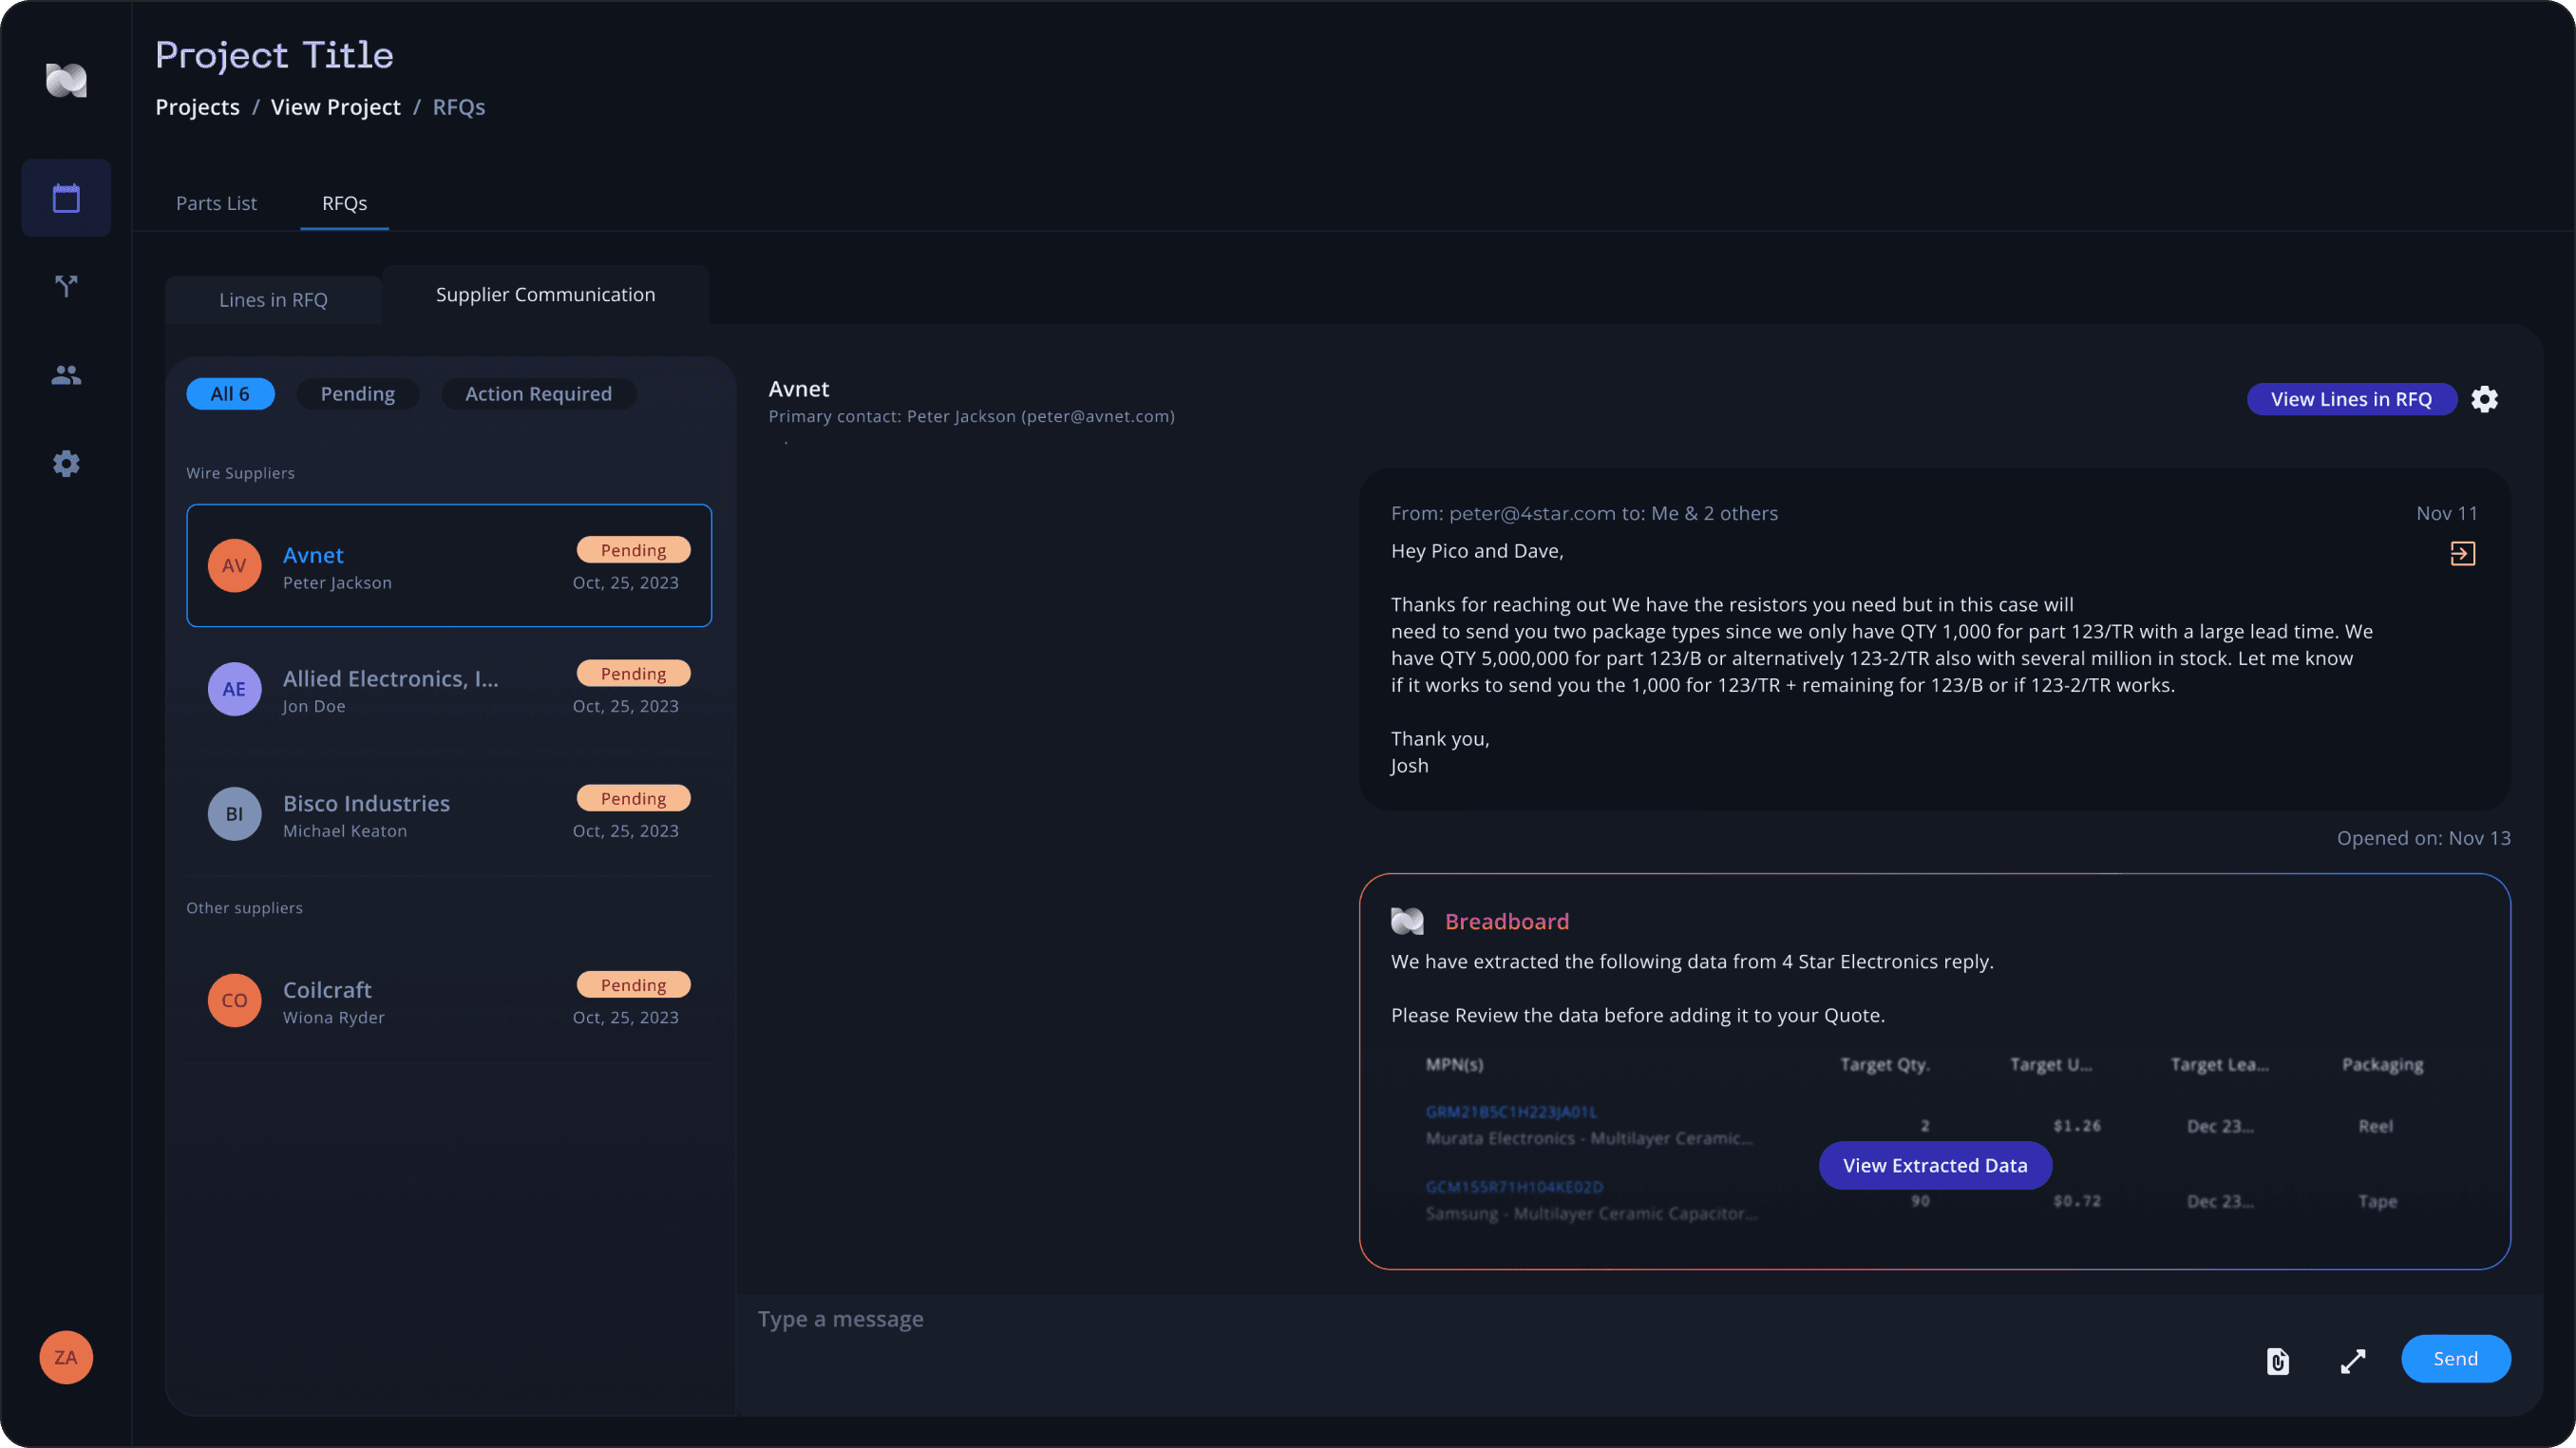Open supplier settings gear next to View Lines

pos(2484,399)
